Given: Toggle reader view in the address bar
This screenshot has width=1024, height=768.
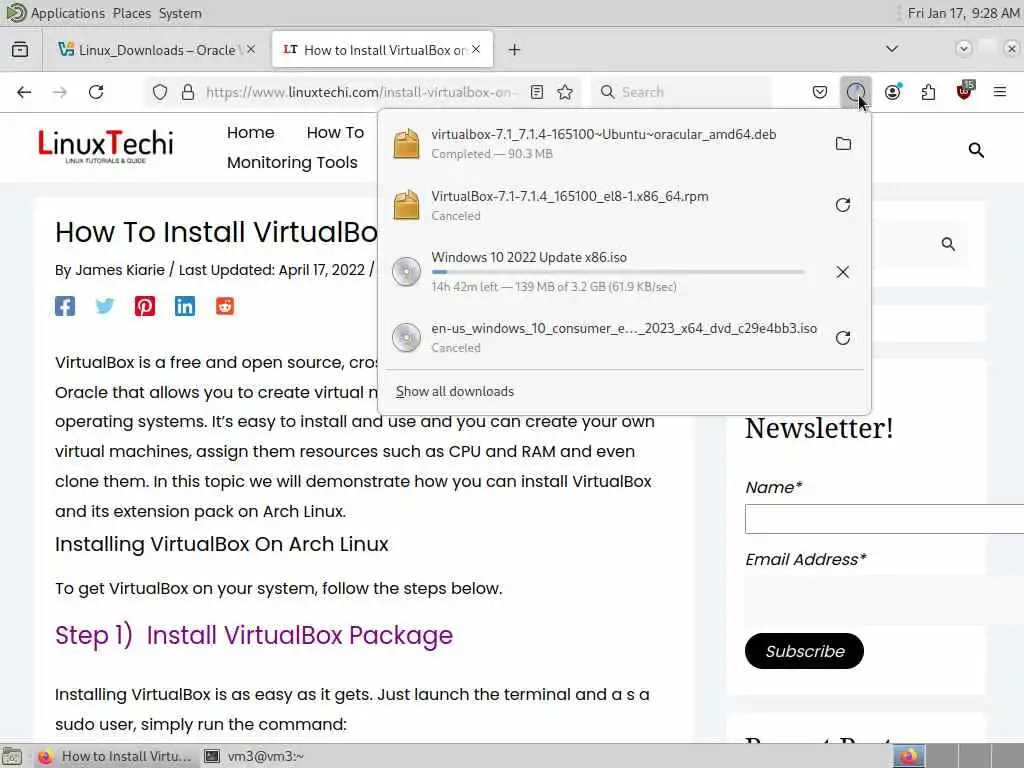Looking at the screenshot, I should click(x=537, y=92).
